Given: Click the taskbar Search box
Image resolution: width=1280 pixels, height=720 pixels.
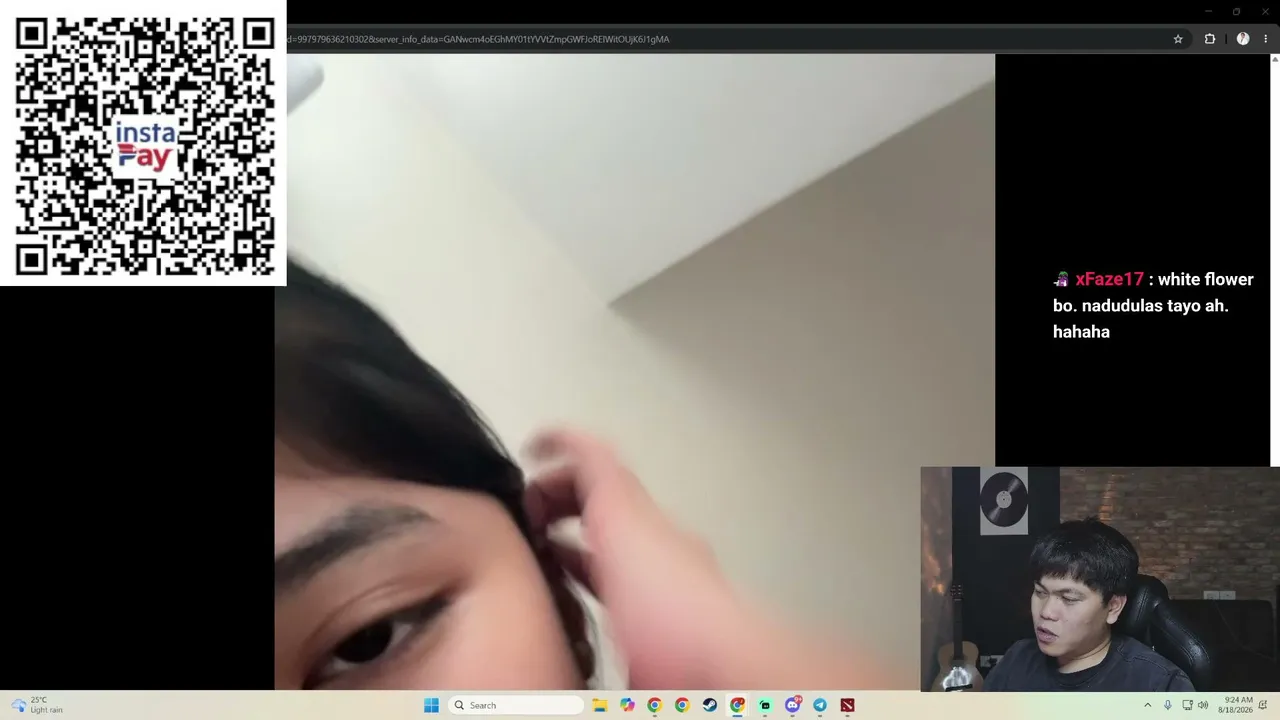Looking at the screenshot, I should 514,705.
